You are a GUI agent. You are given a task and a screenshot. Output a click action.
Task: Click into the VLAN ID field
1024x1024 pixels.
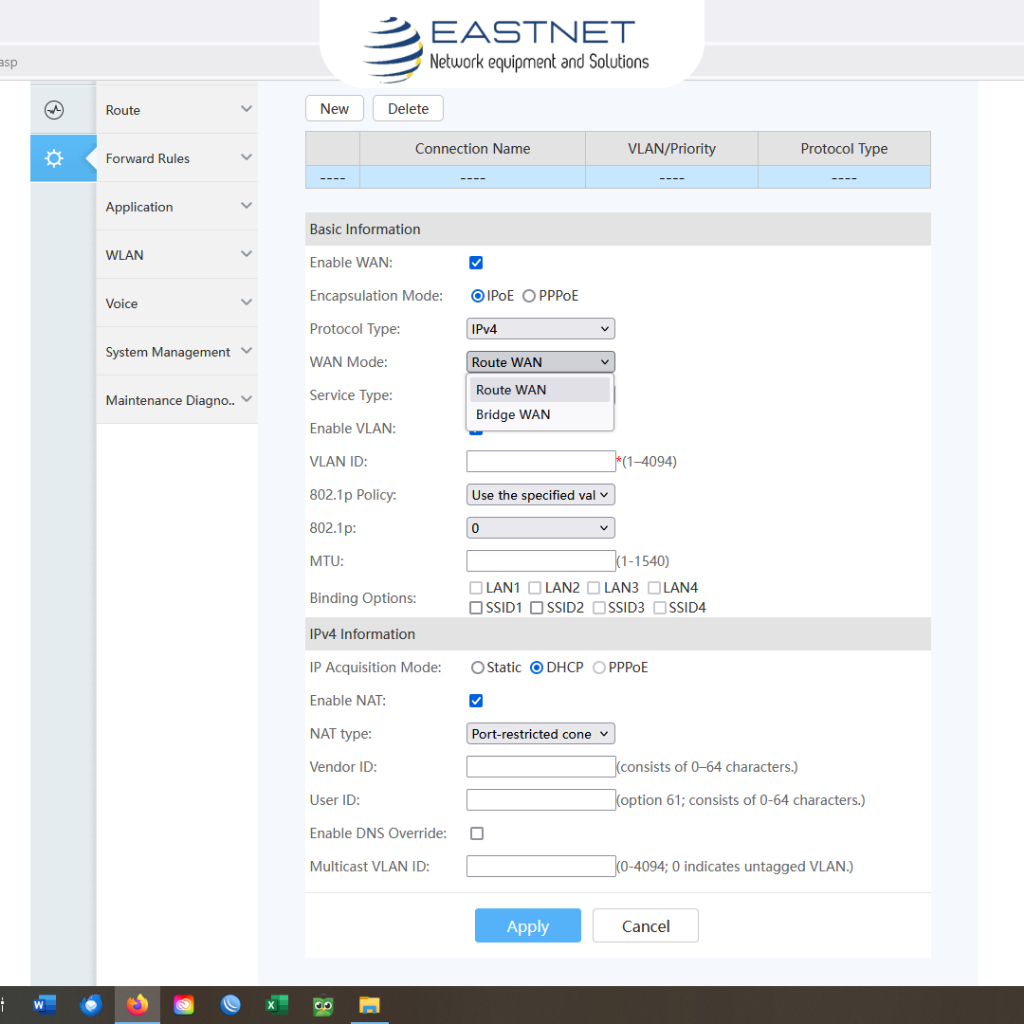[540, 461]
